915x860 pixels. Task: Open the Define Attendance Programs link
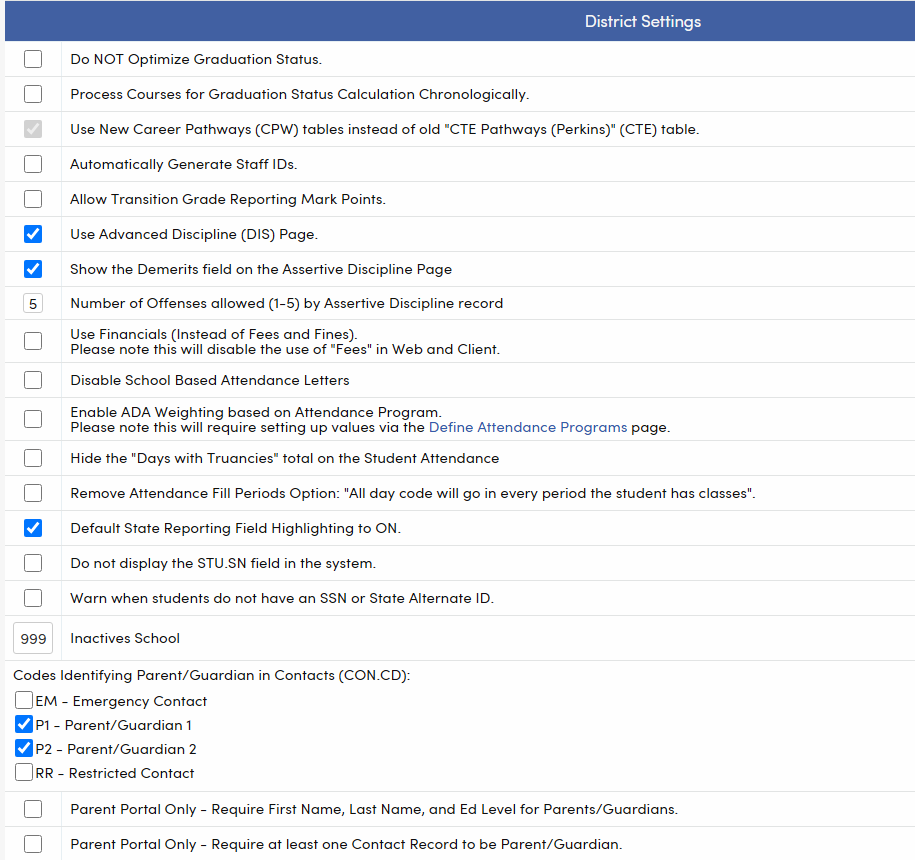click(528, 427)
